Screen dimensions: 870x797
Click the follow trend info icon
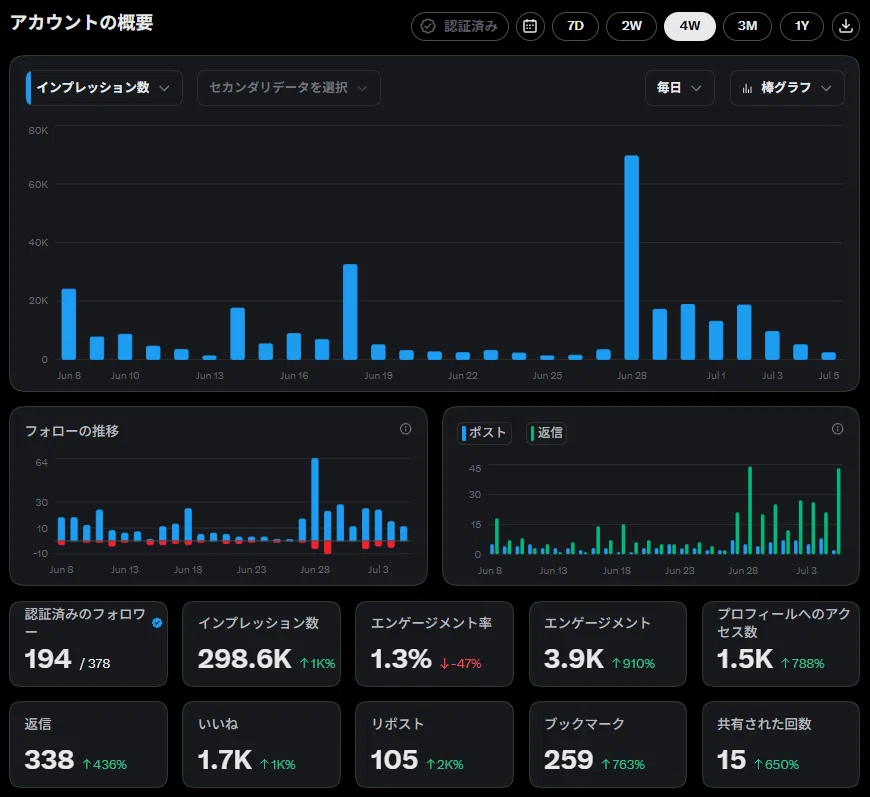(x=406, y=429)
